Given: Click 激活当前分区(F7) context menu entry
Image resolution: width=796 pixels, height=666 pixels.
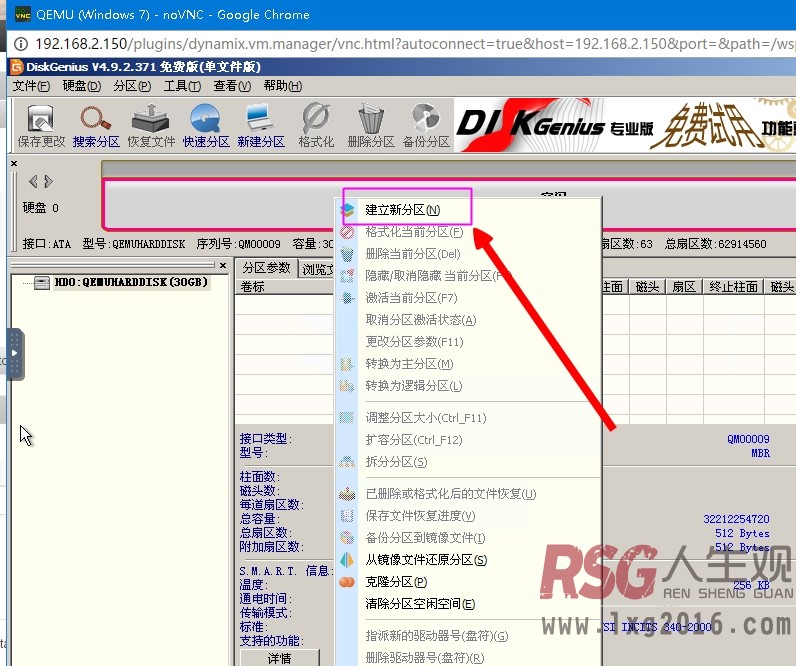Looking at the screenshot, I should coord(468,297).
